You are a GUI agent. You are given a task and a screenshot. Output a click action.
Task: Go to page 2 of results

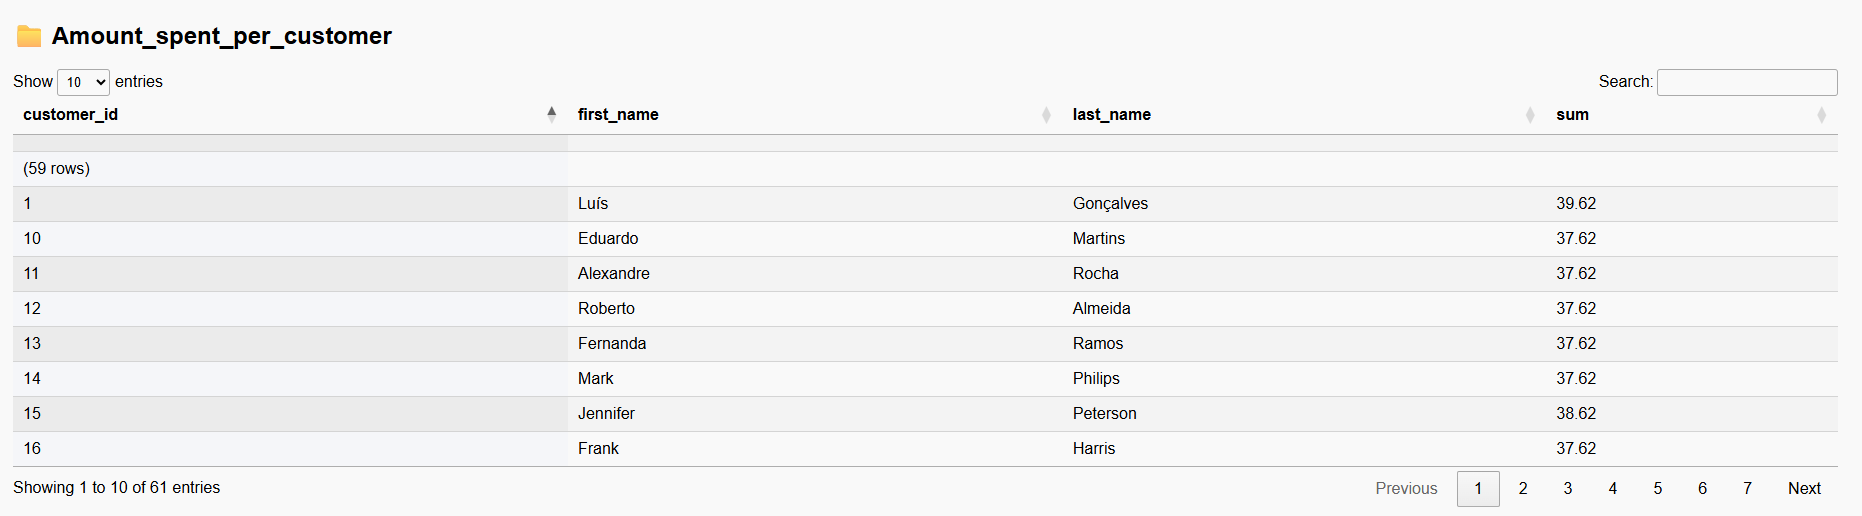click(1523, 488)
